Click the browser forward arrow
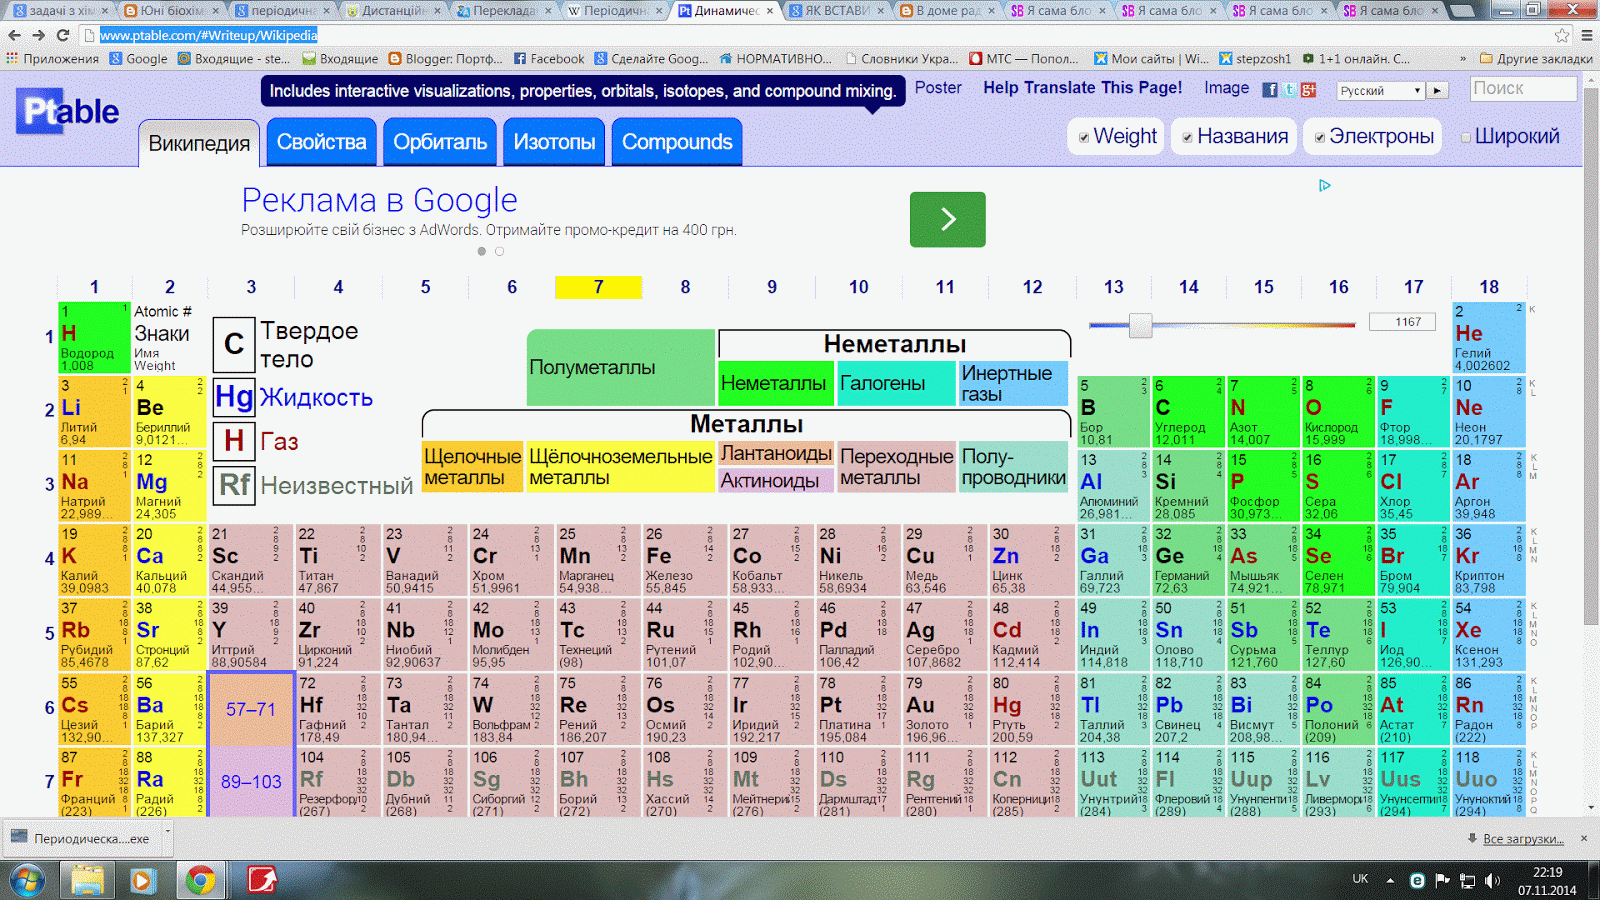 (x=39, y=35)
